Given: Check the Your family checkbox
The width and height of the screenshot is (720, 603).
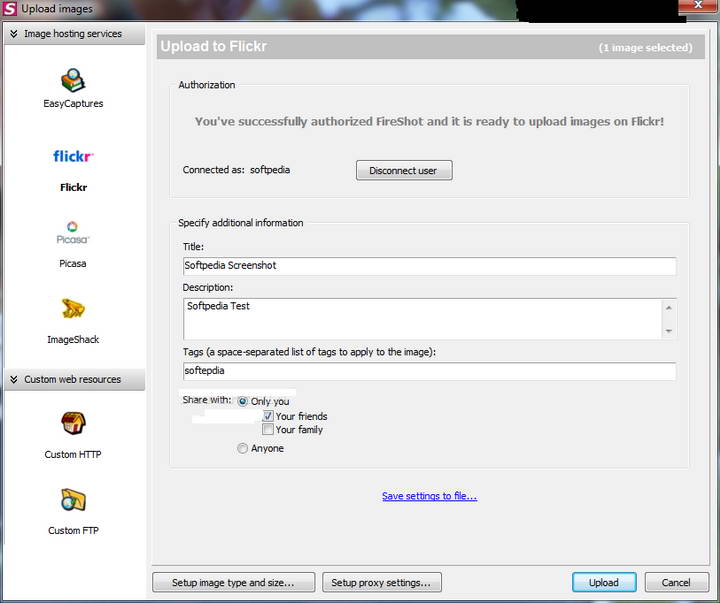Looking at the screenshot, I should pos(268,429).
